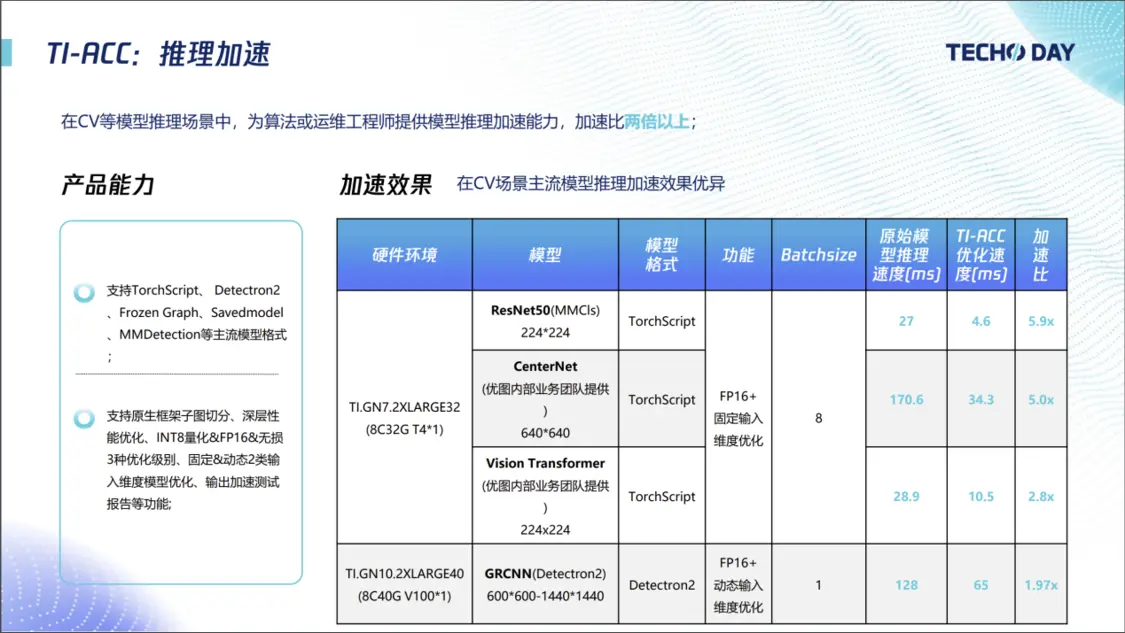Image resolution: width=1125 pixels, height=633 pixels.
Task: Click the 加速比 column header
Action: pos(1040,255)
